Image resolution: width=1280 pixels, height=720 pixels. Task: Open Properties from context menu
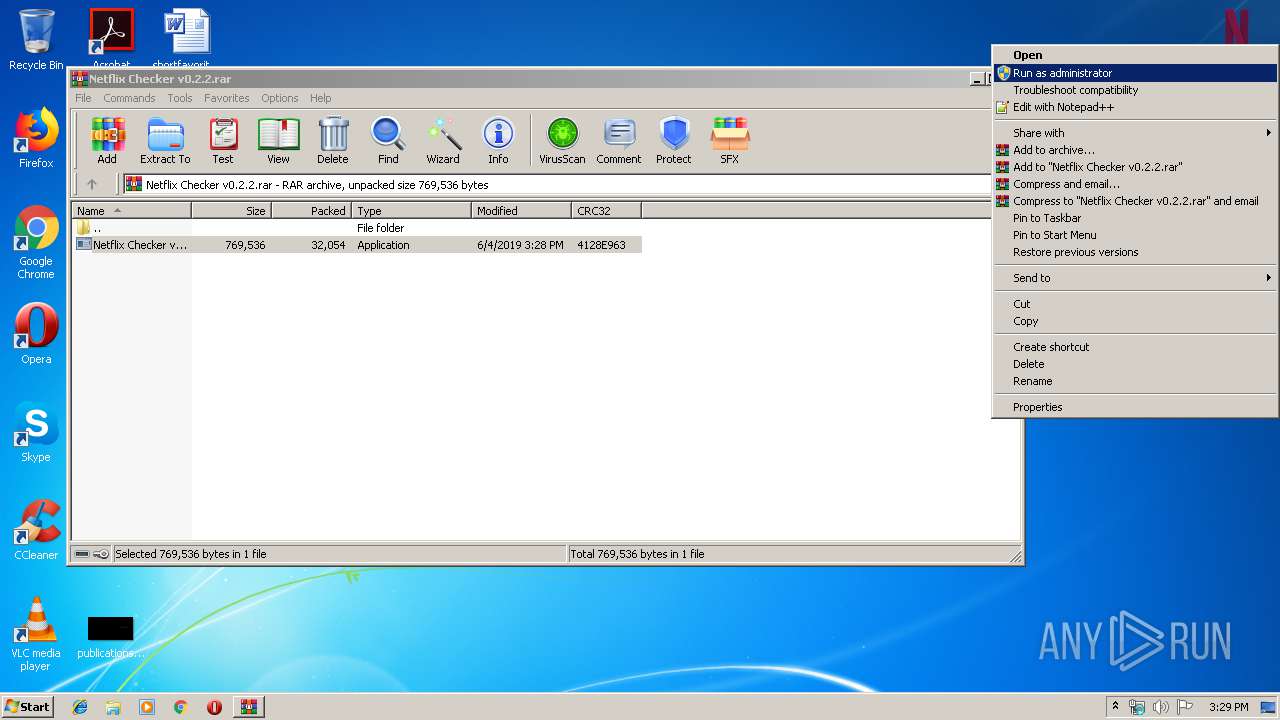1135,407
